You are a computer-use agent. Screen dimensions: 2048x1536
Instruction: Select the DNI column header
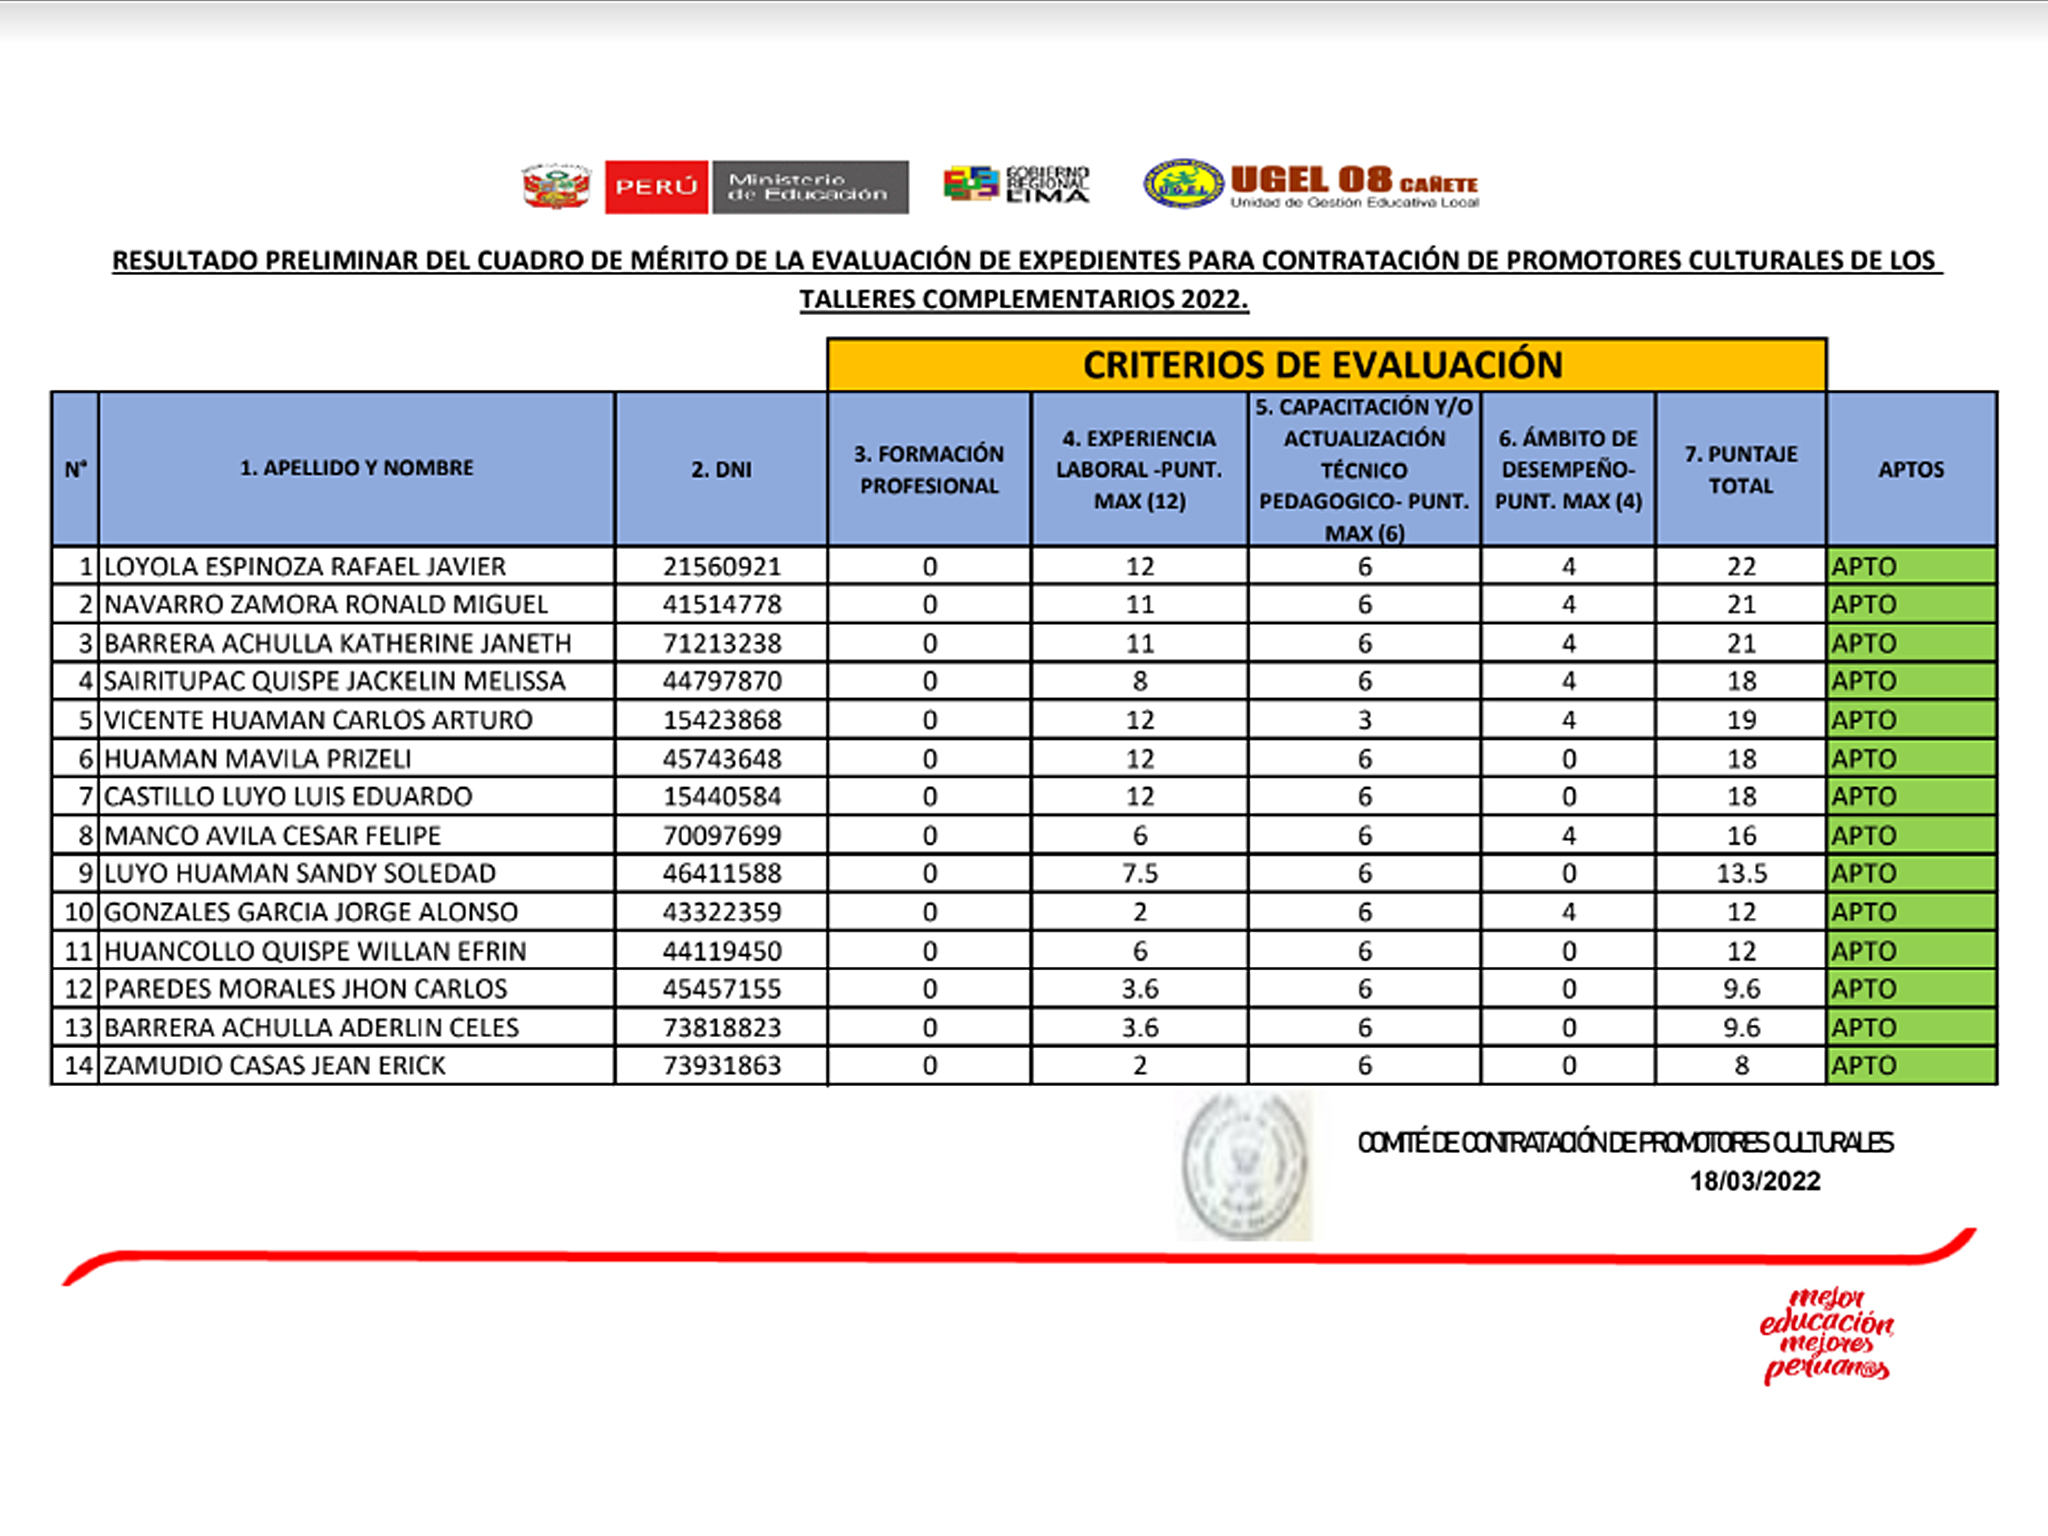point(721,469)
